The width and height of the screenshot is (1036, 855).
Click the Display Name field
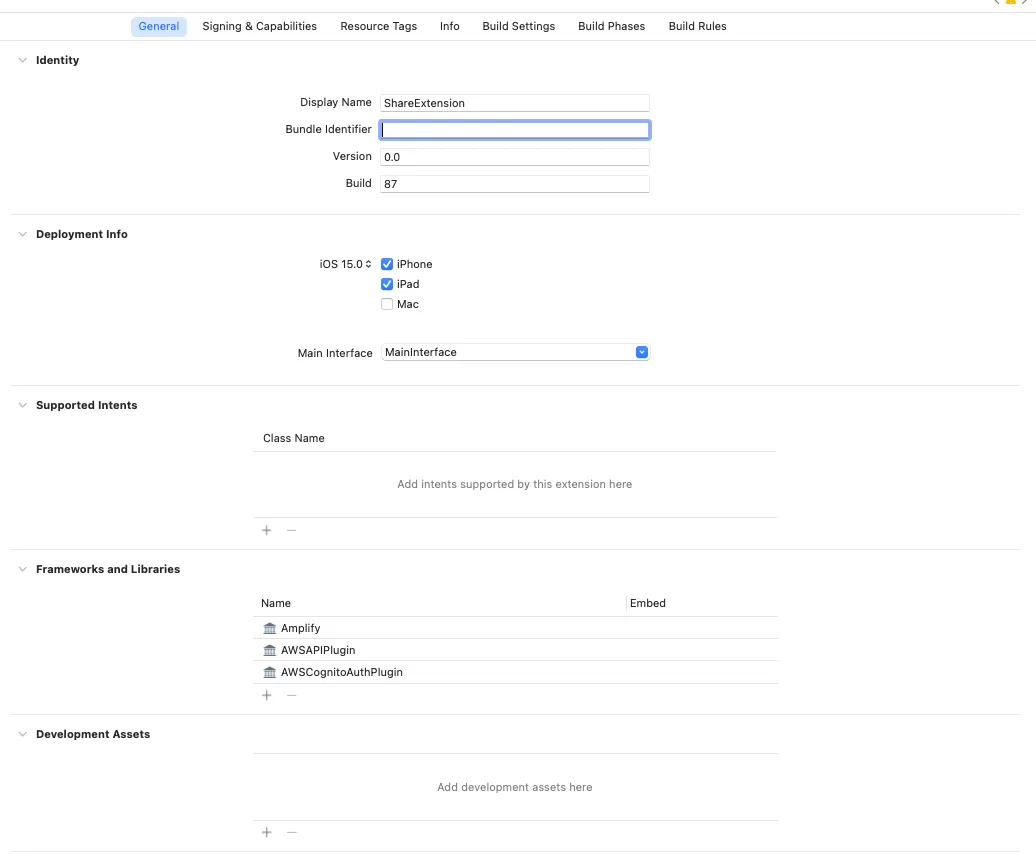515,102
